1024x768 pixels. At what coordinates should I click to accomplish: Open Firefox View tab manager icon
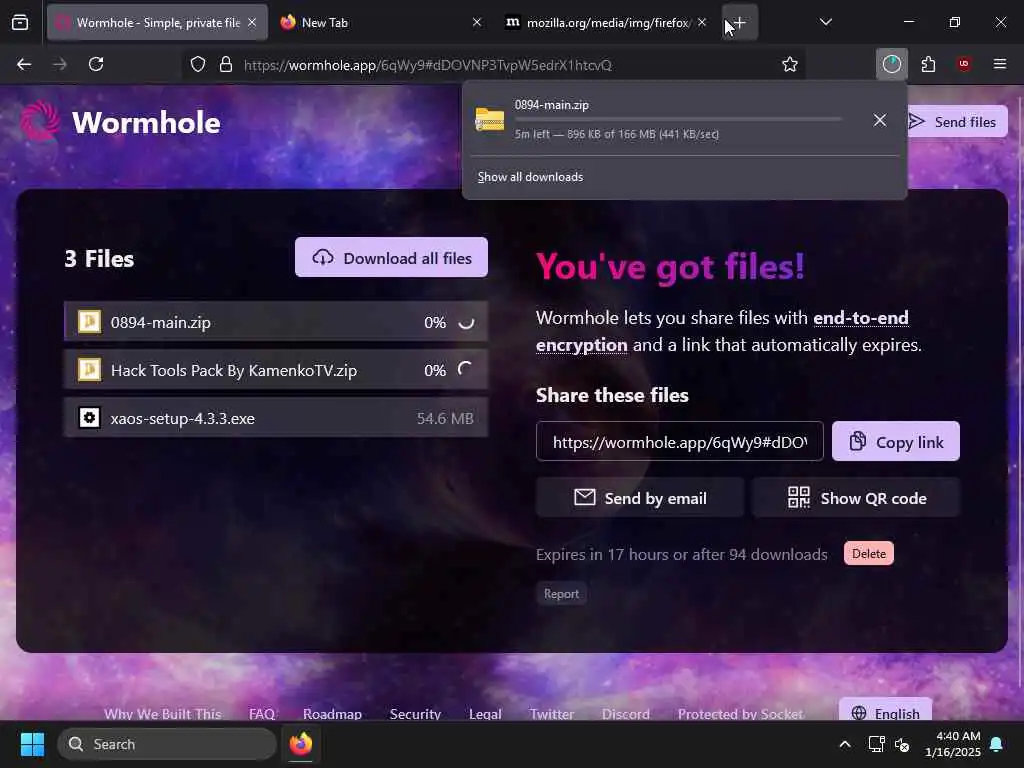[20, 23]
